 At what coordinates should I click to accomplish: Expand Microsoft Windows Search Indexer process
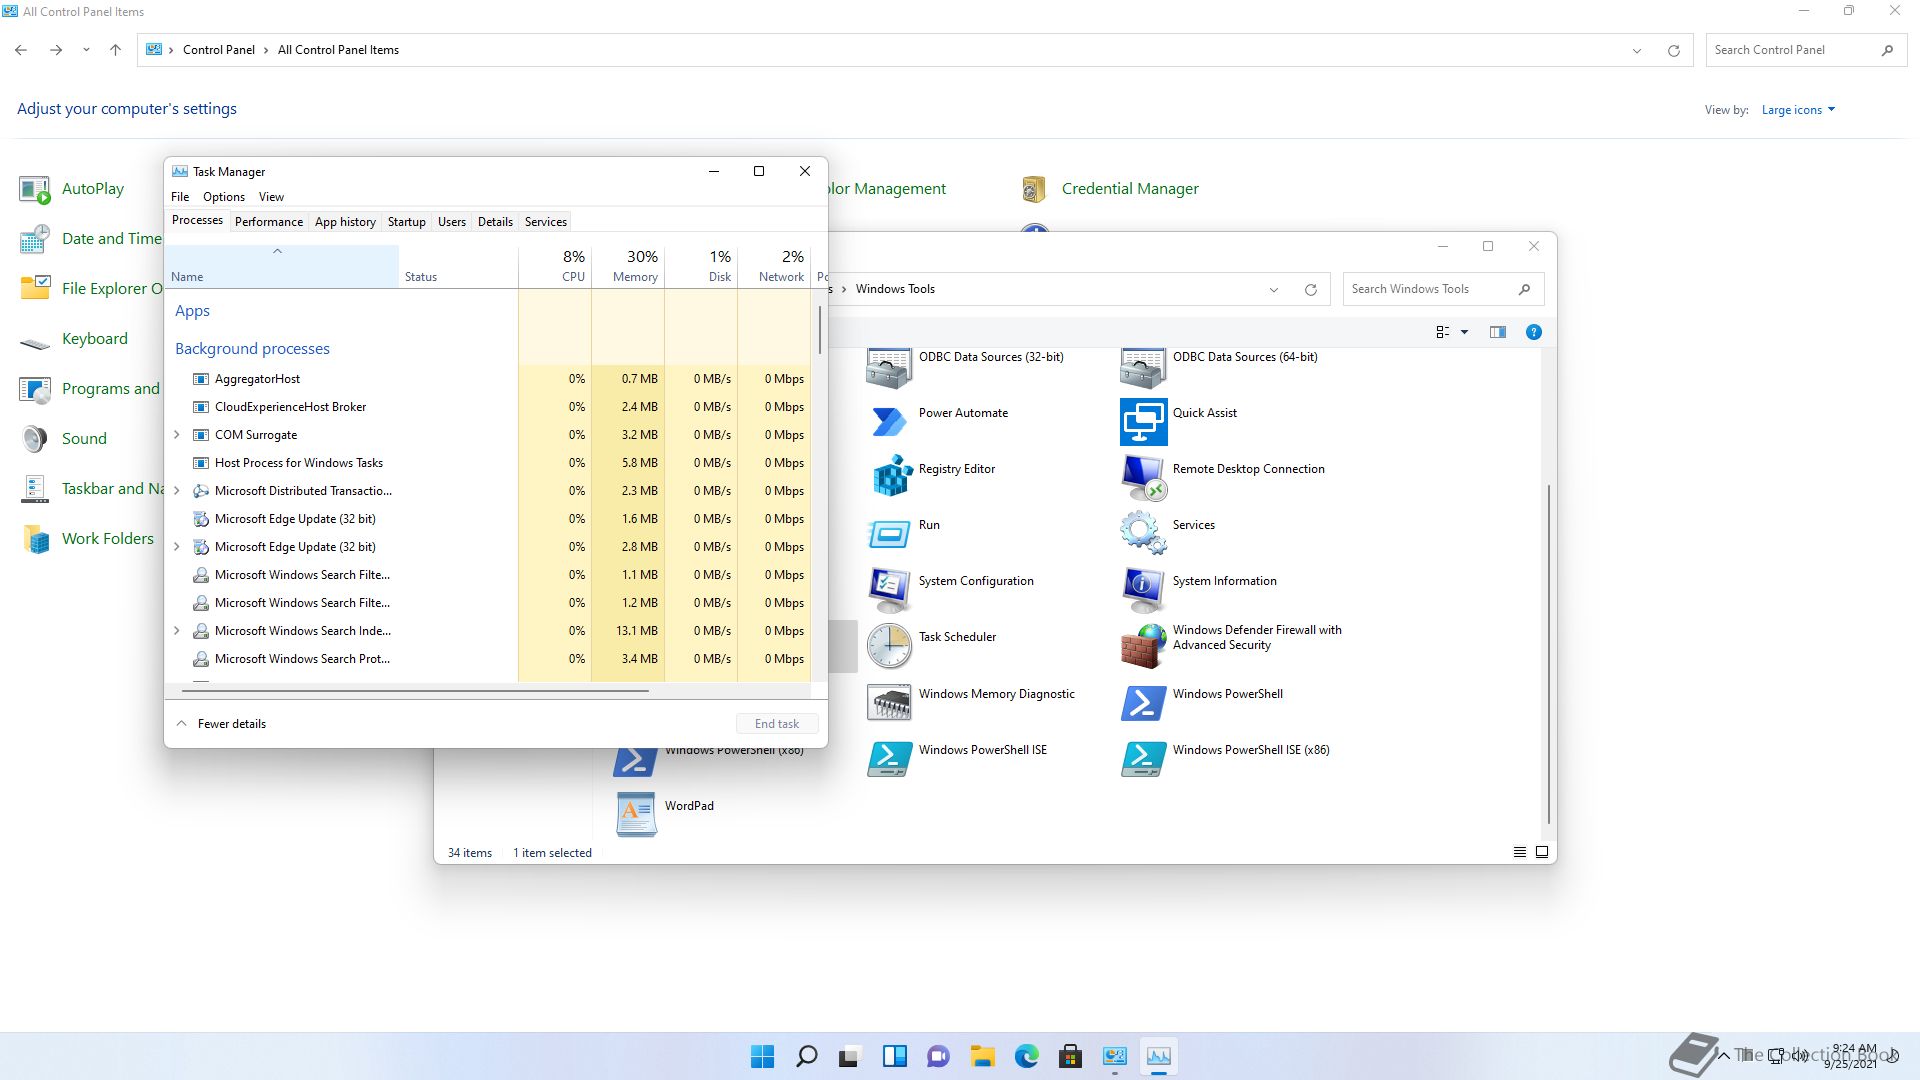[177, 631]
